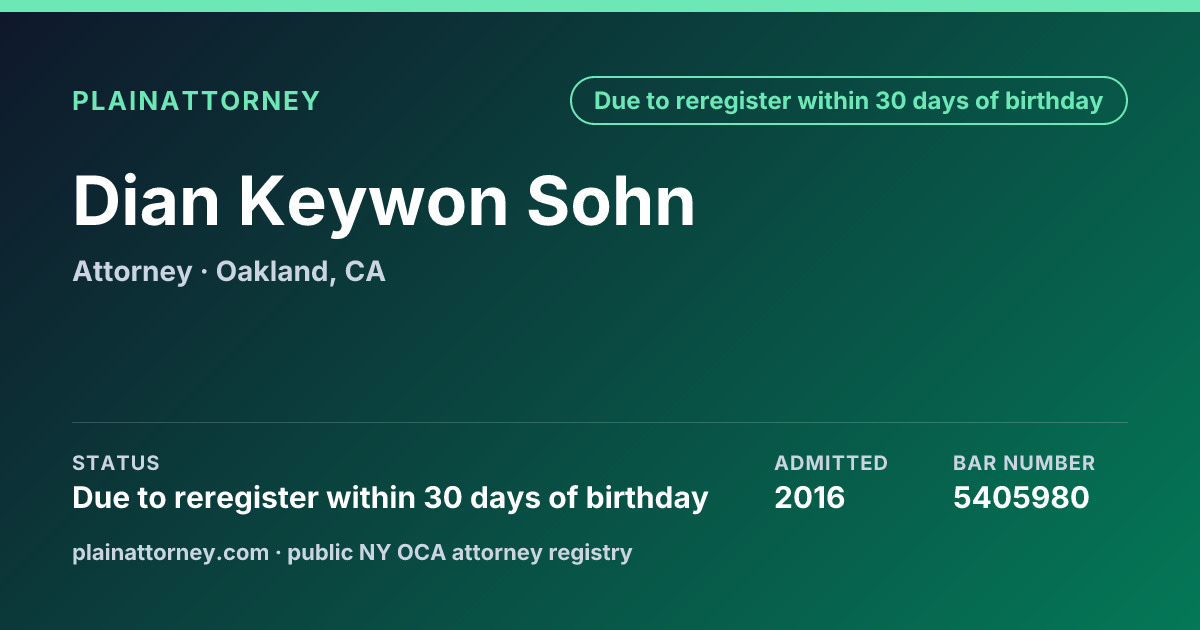Screen dimensions: 1200x630
Task: Click the first name "Dian" in the heading
Action: click(146, 201)
